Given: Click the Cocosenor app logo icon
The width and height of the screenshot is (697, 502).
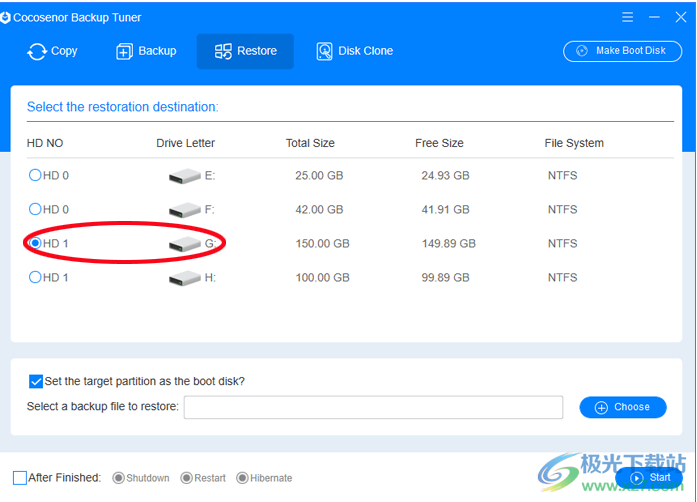Looking at the screenshot, I should click(7, 18).
